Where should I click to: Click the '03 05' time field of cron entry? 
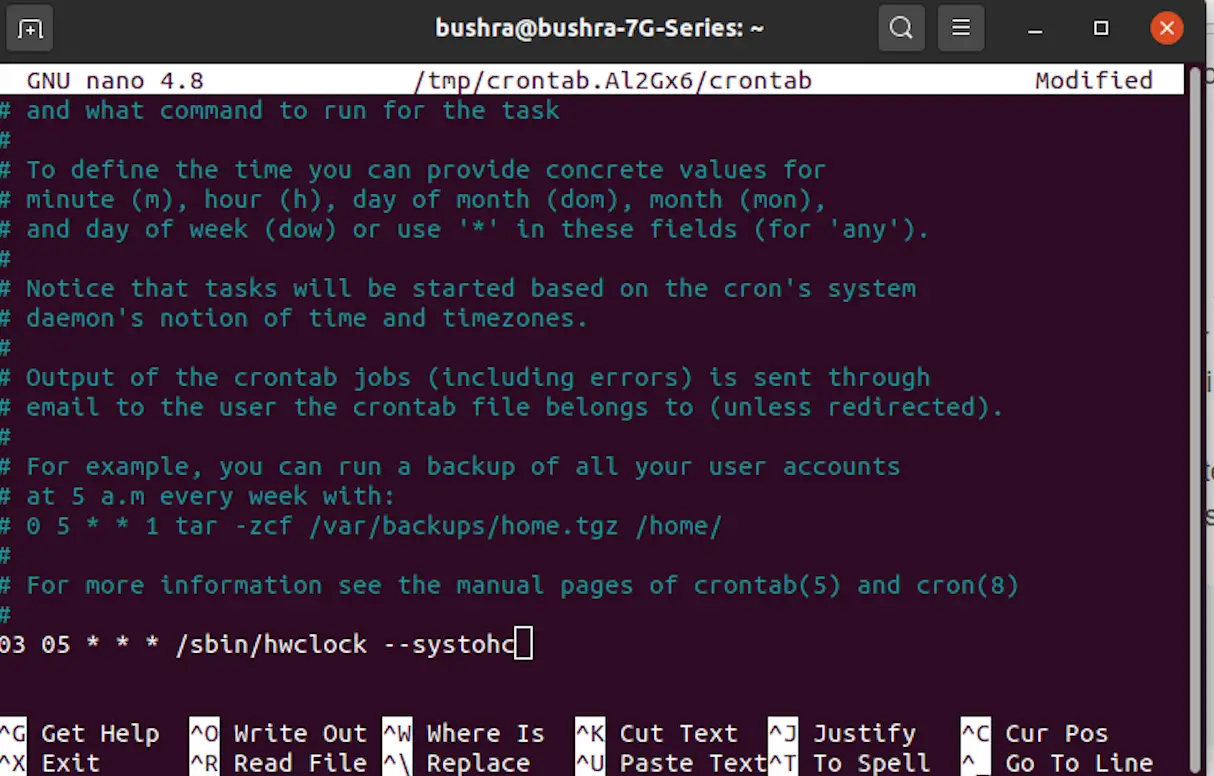(36, 644)
